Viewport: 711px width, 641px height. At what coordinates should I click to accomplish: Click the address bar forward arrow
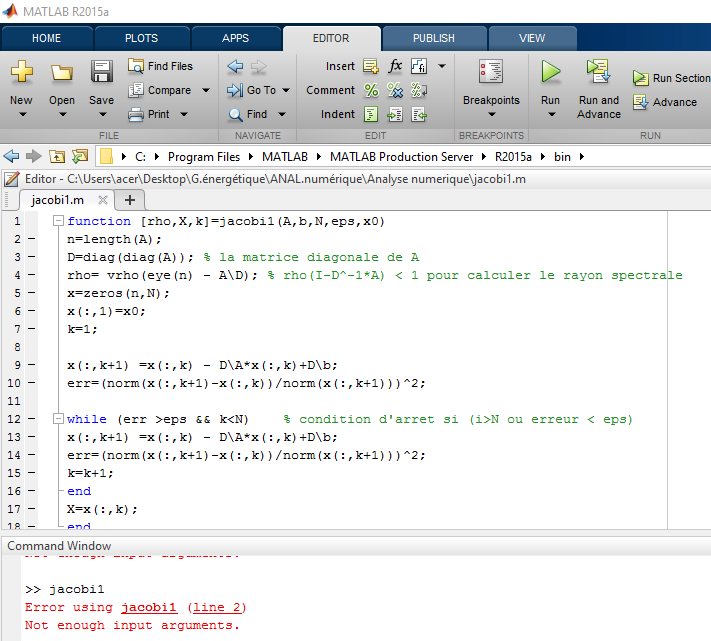point(34,156)
